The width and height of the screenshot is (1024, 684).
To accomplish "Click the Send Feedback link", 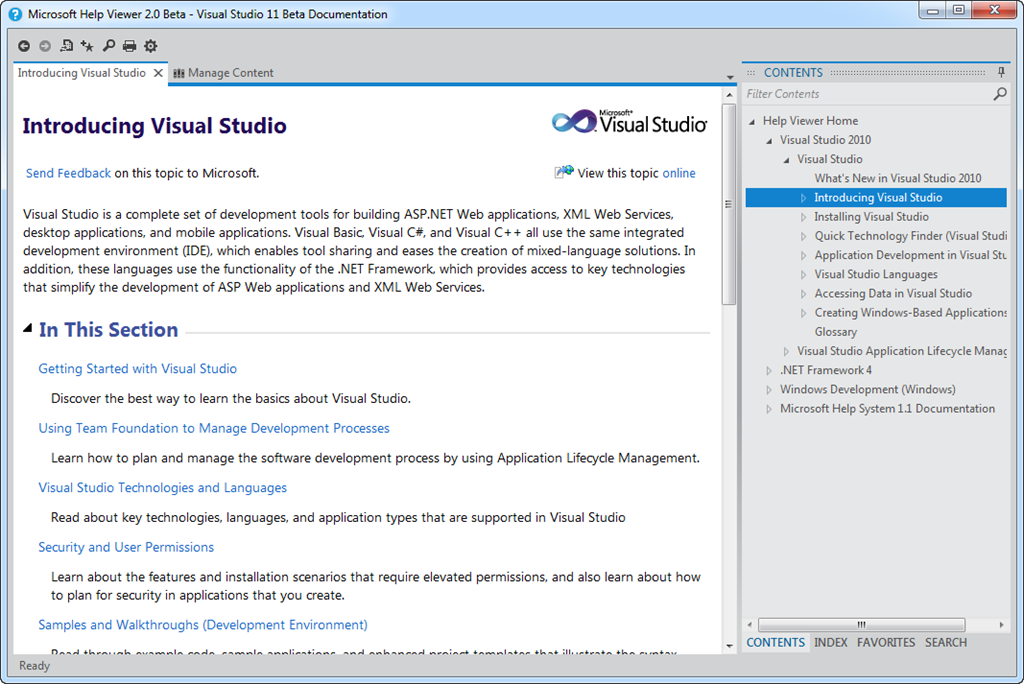I will click(69, 173).
